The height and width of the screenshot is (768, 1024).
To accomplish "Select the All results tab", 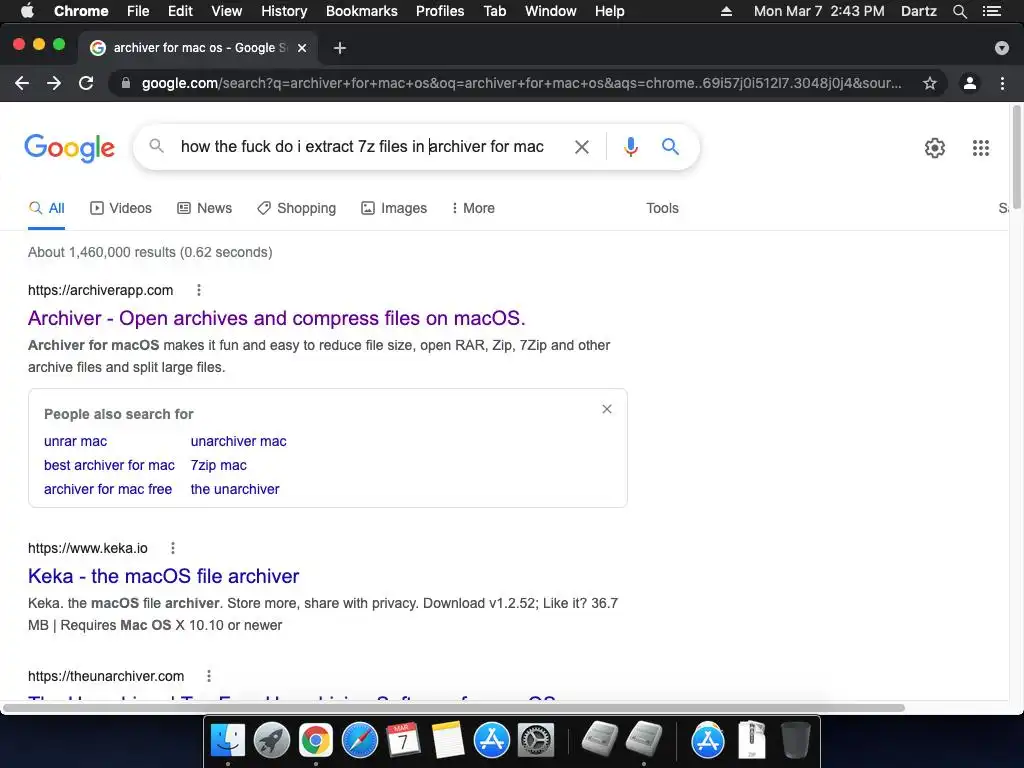I will click(x=46, y=208).
